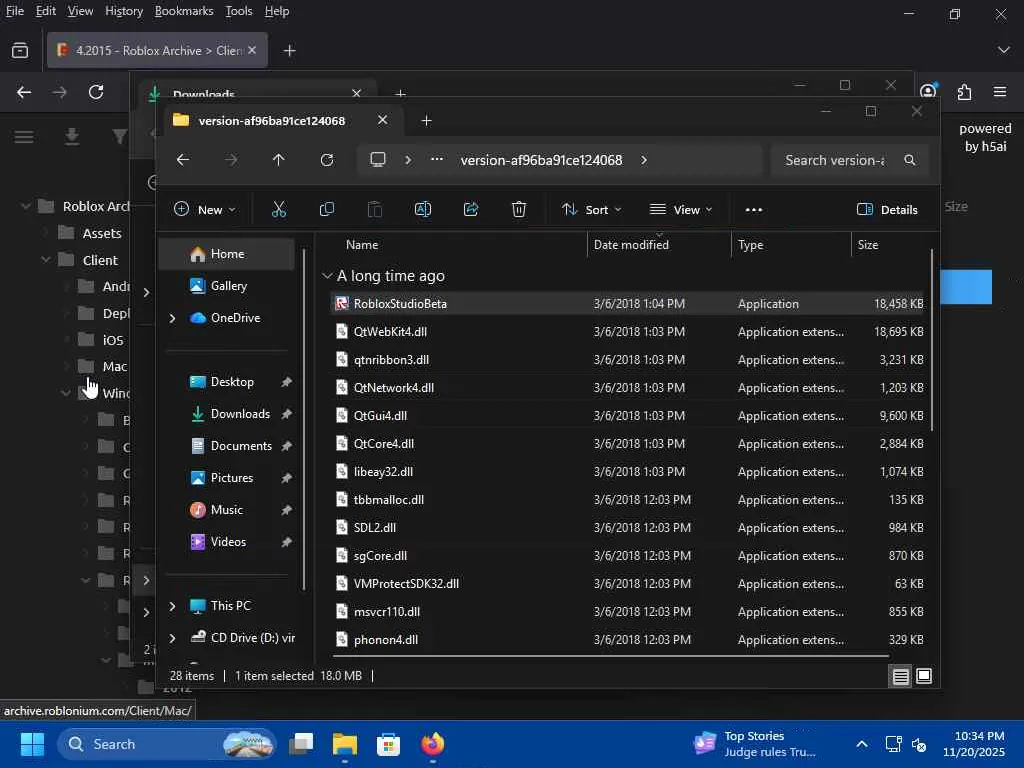Screen dimensions: 1024x768
Task: Click the Paste clipboard icon in Explorer toolbar
Action: (375, 209)
